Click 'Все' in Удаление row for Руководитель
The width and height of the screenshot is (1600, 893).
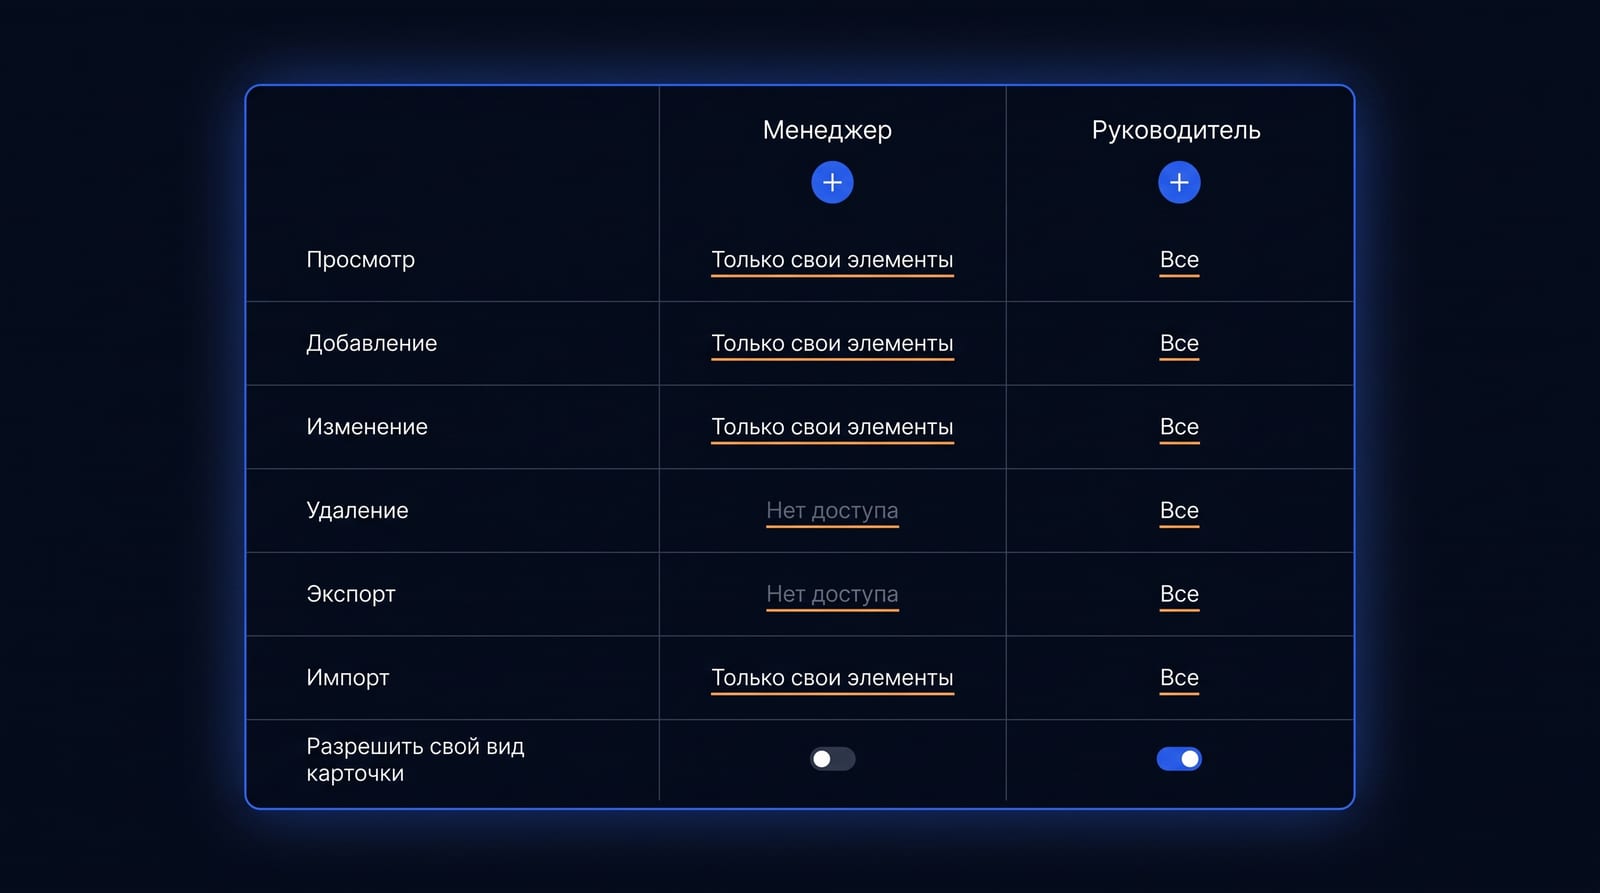coord(1179,511)
